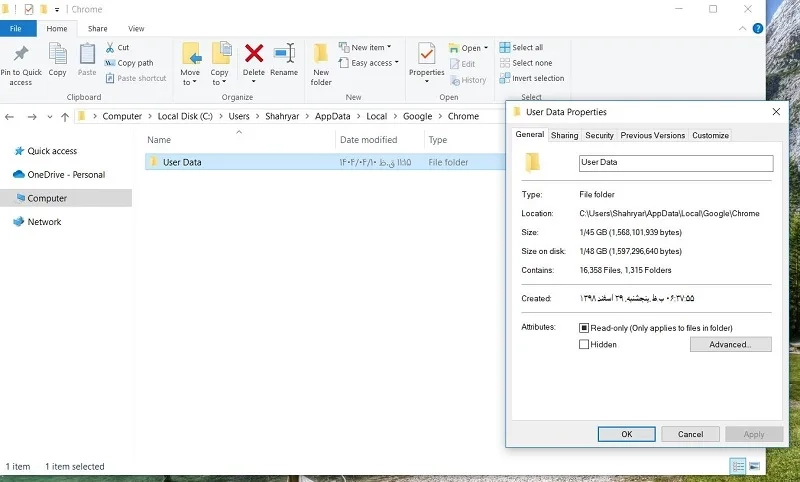Close the User Data Properties dialog
The height and width of the screenshot is (482, 800).
[776, 112]
